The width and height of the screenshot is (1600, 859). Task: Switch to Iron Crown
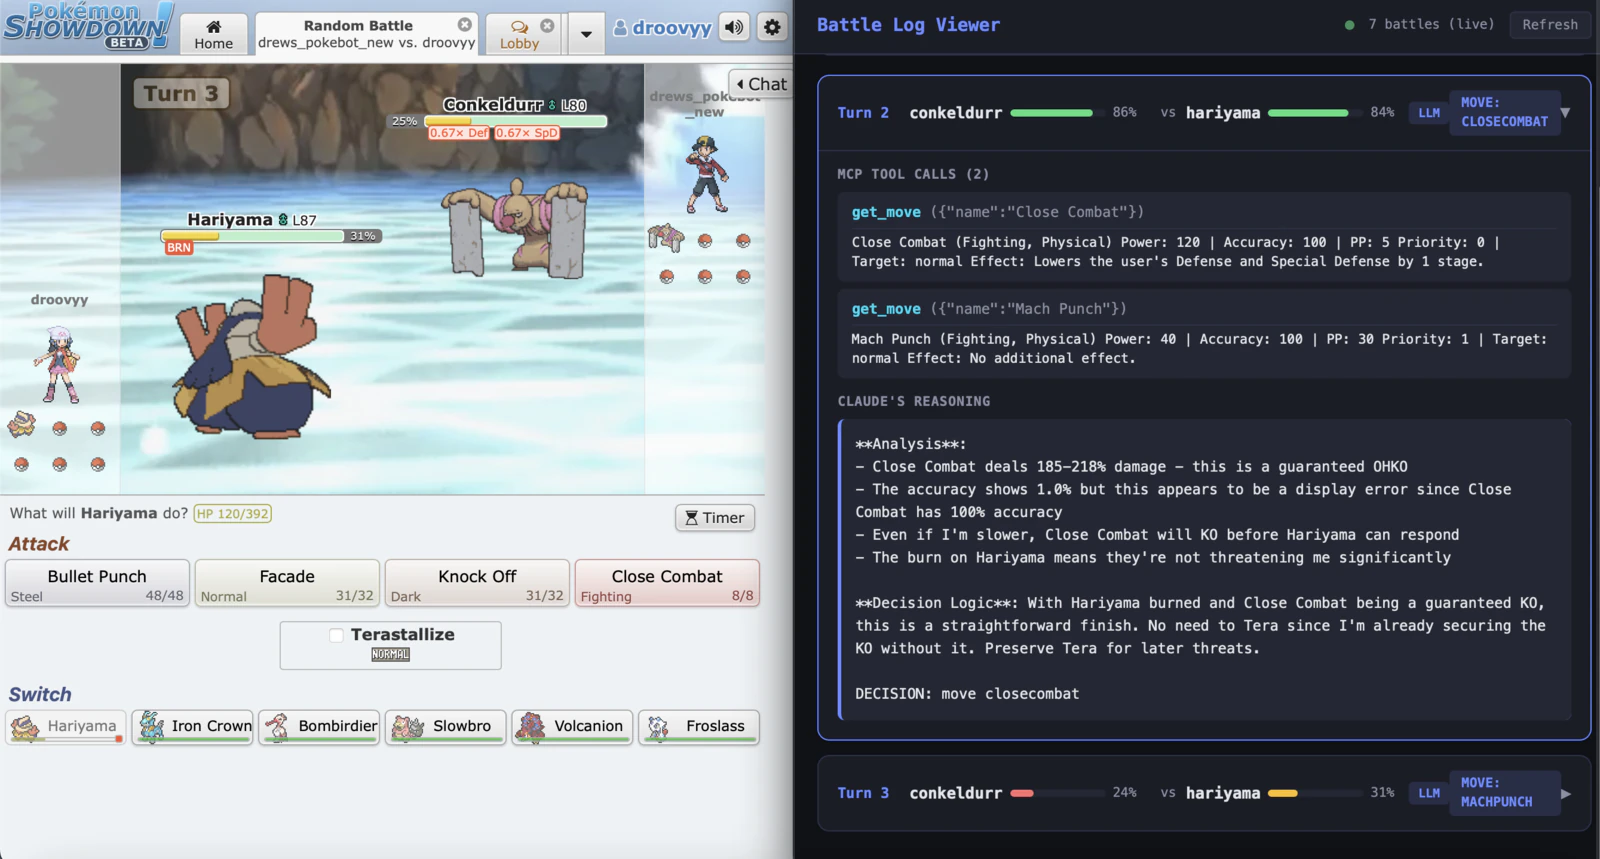[193, 727]
